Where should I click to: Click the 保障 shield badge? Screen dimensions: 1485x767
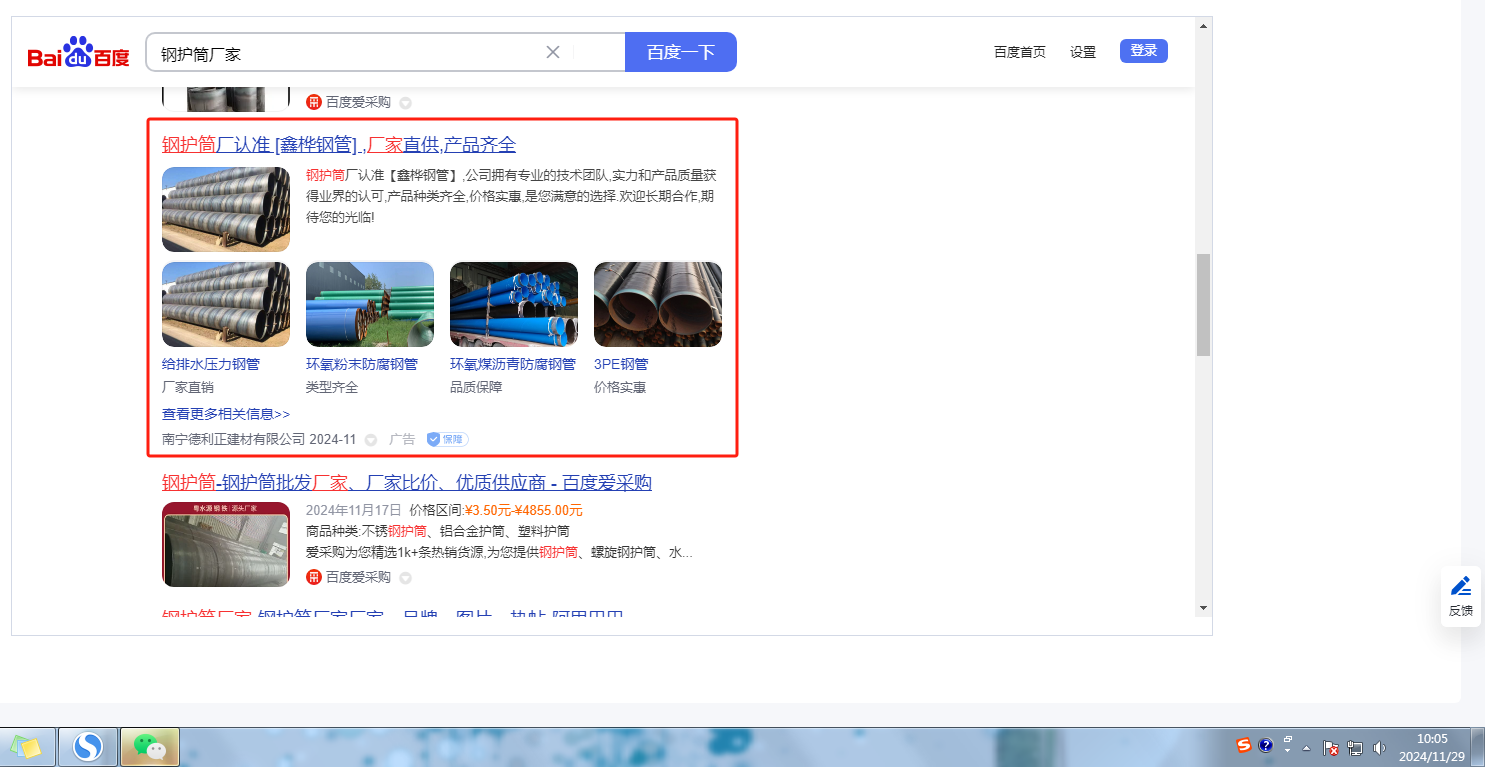(447, 439)
